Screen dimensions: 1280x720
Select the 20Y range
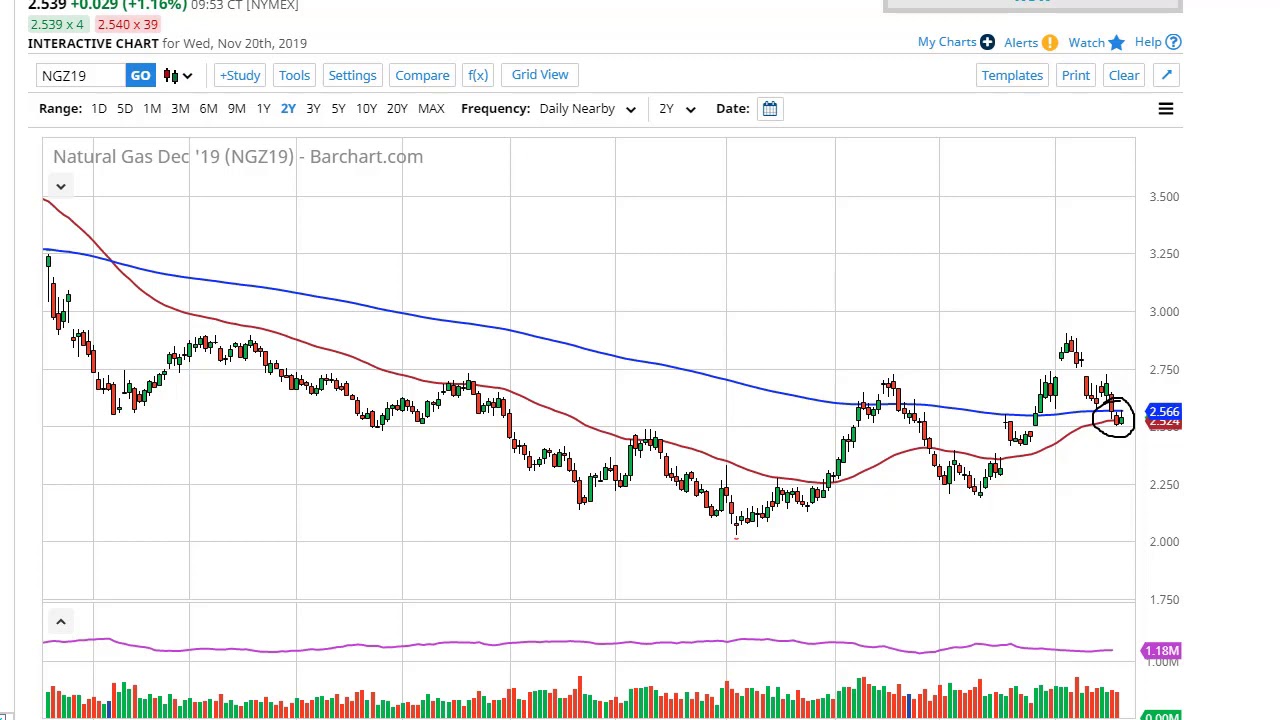pyautogui.click(x=397, y=108)
